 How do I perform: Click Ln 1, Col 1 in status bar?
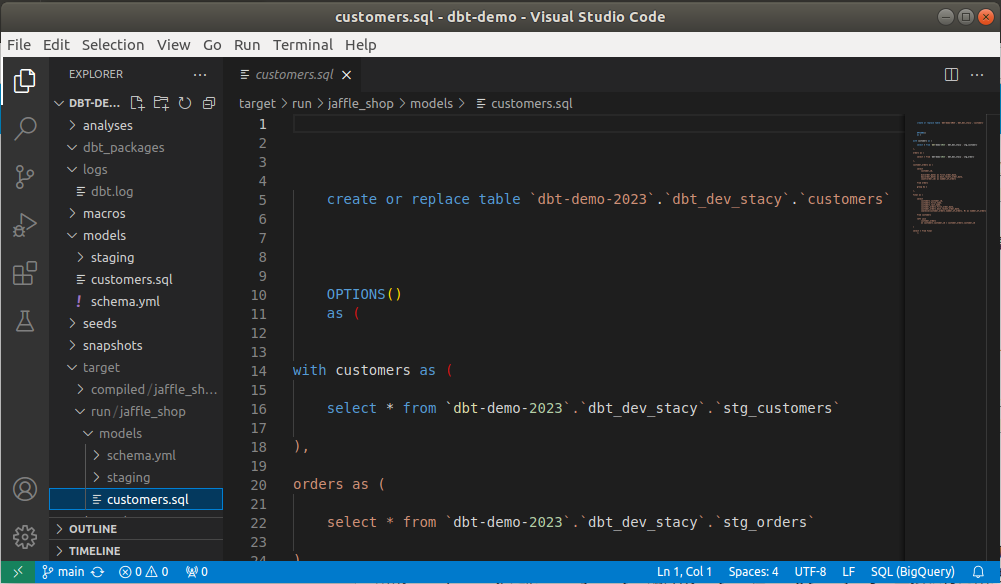[x=684, y=572]
